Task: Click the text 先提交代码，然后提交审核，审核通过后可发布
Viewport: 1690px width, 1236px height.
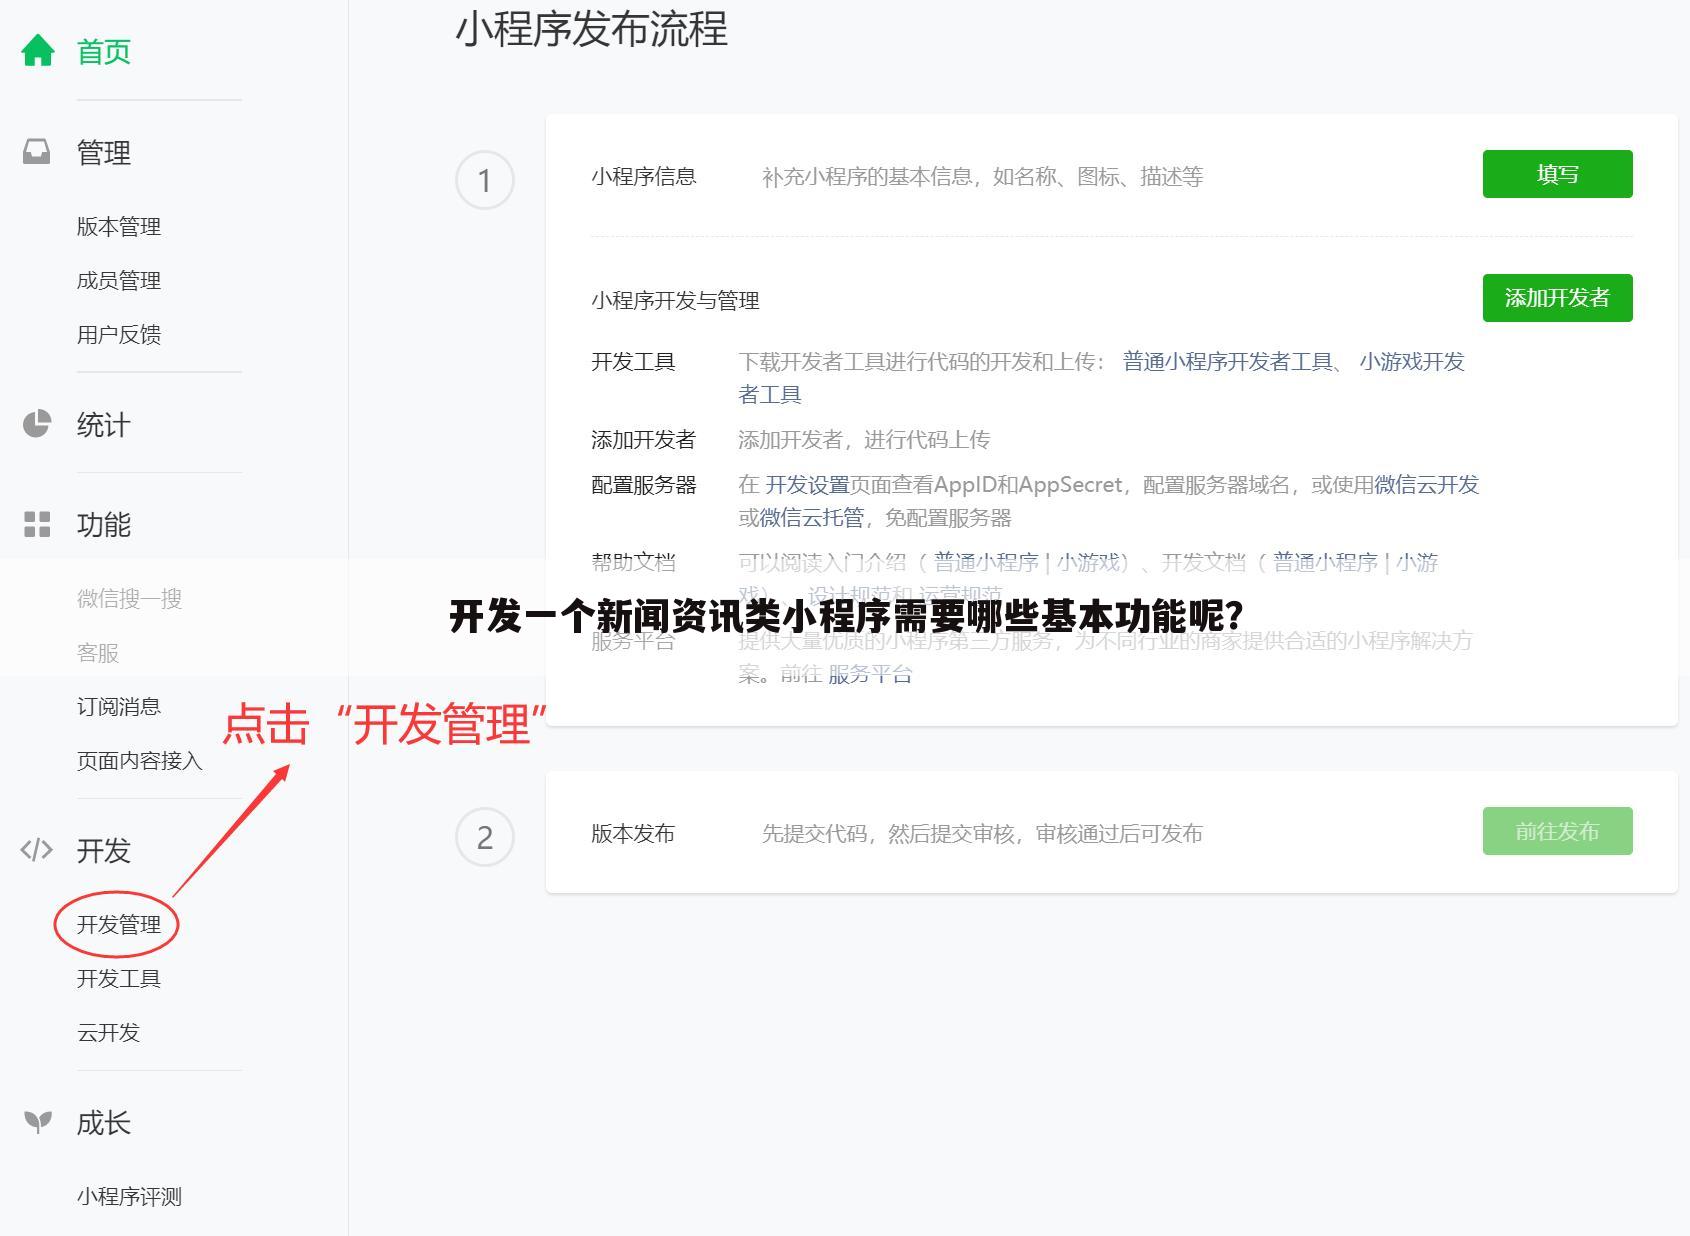Action: click(982, 834)
